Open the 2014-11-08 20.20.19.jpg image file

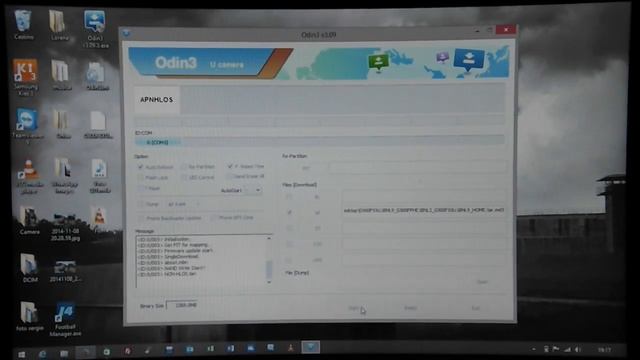click(65, 227)
